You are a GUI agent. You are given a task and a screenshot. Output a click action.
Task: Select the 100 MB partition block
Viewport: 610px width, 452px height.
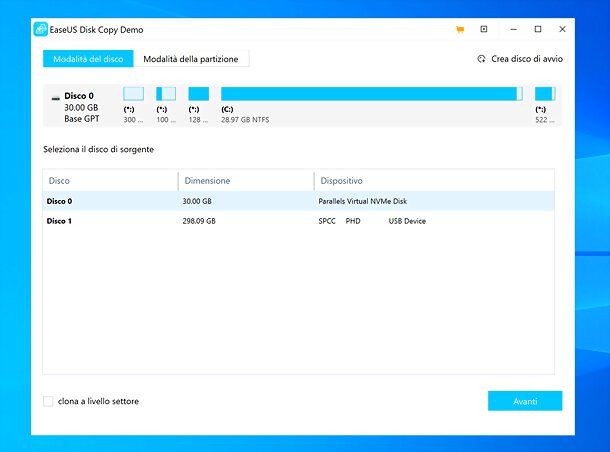tap(166, 94)
